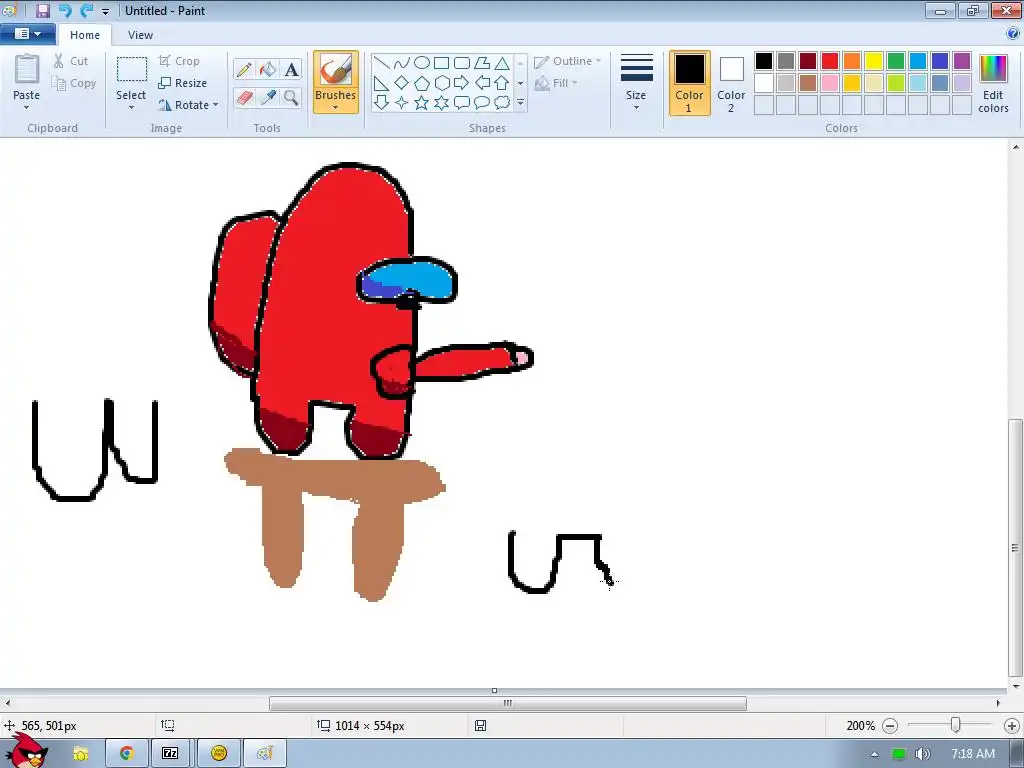The height and width of the screenshot is (768, 1024).
Task: Click the Cut button
Action: point(71,61)
